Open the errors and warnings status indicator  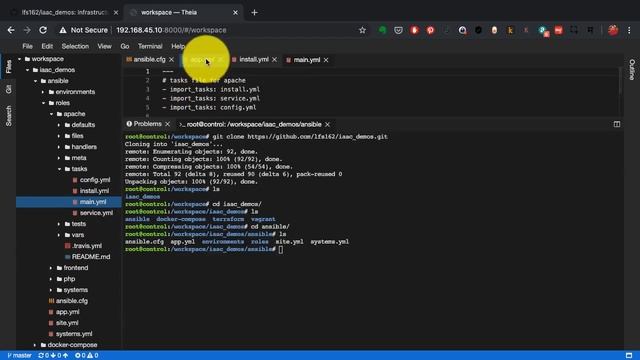coord(87,356)
